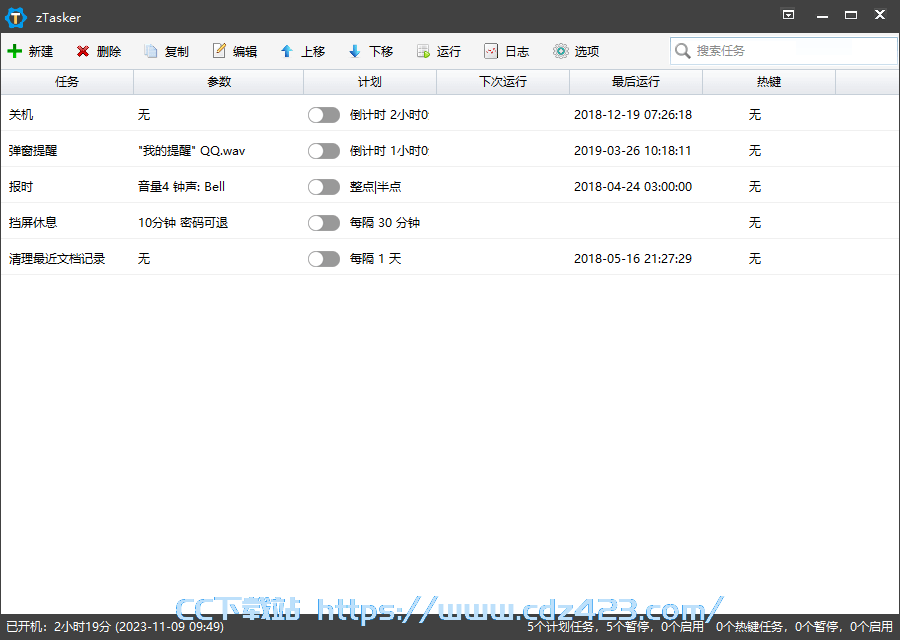Sort by the 计划 column header

370,82
